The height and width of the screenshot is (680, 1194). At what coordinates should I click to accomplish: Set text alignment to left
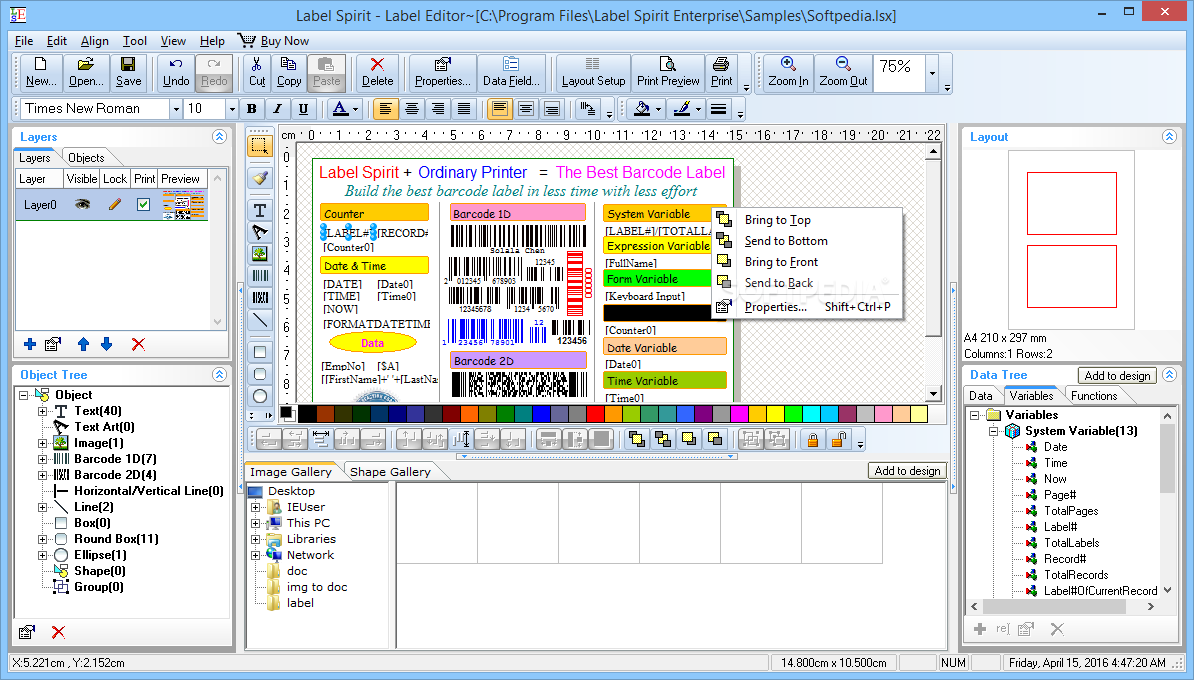click(385, 109)
